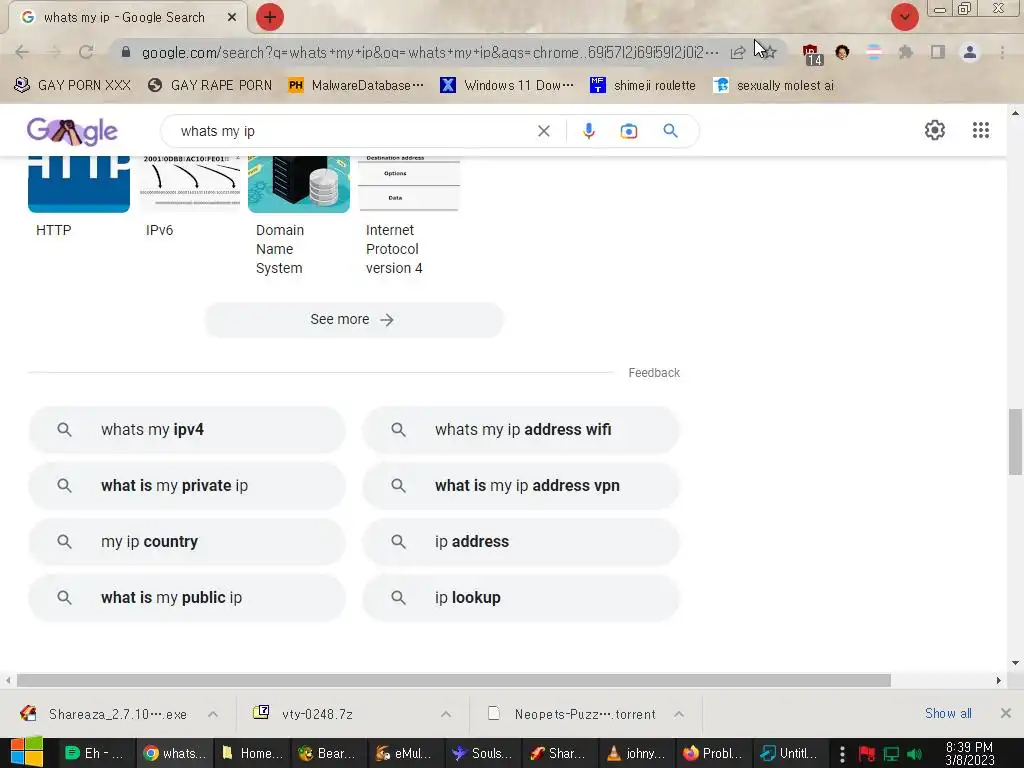Image resolution: width=1024 pixels, height=768 pixels.
Task: Submit search with magnifier icon
Action: [x=671, y=131]
